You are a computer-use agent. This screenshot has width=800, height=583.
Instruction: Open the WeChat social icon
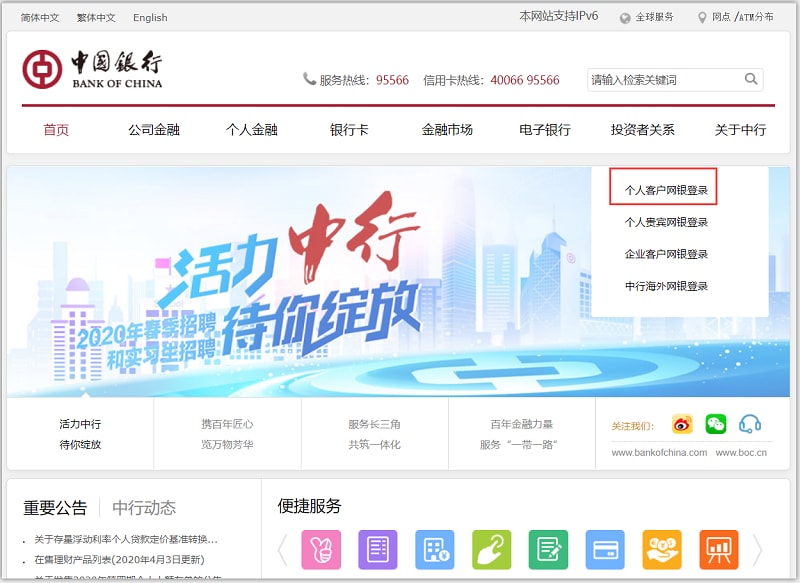[715, 424]
